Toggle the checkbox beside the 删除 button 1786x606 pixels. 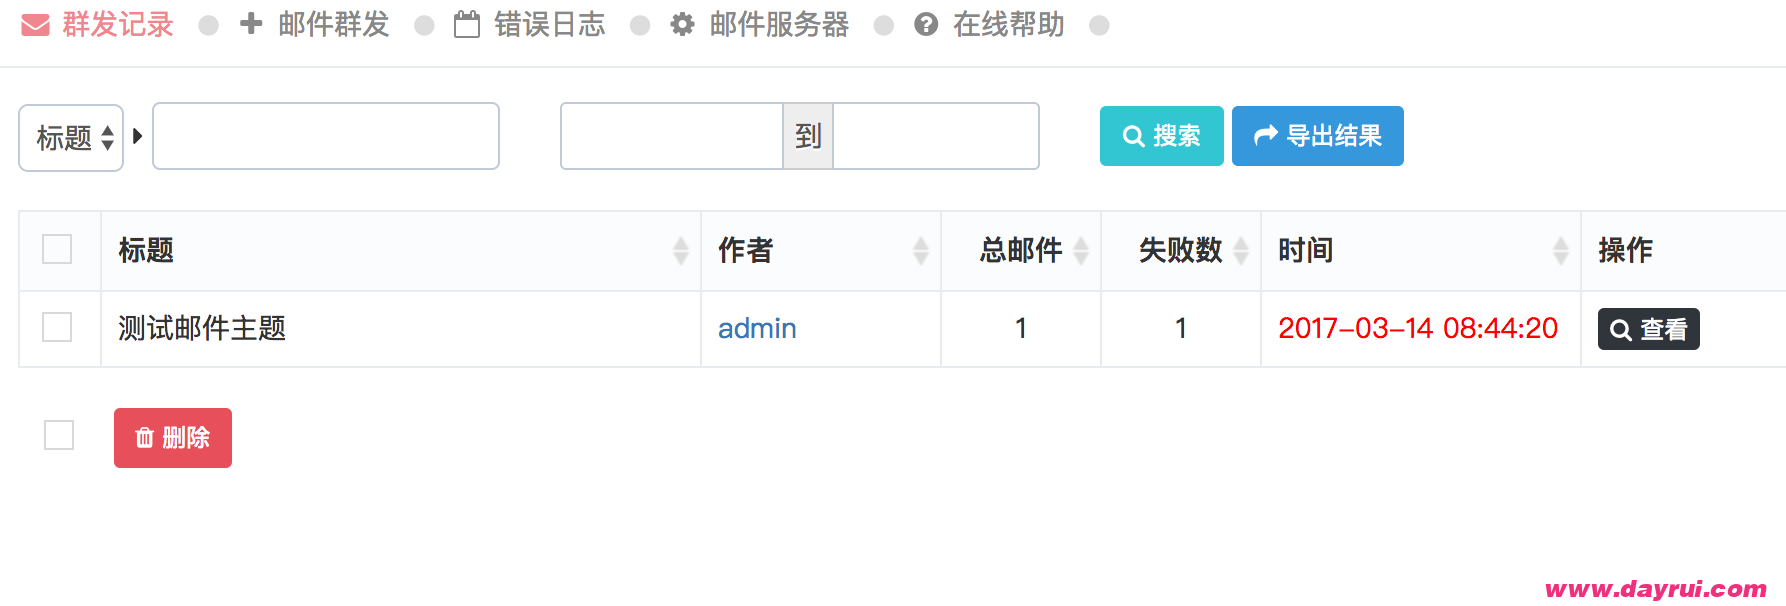pyautogui.click(x=59, y=435)
